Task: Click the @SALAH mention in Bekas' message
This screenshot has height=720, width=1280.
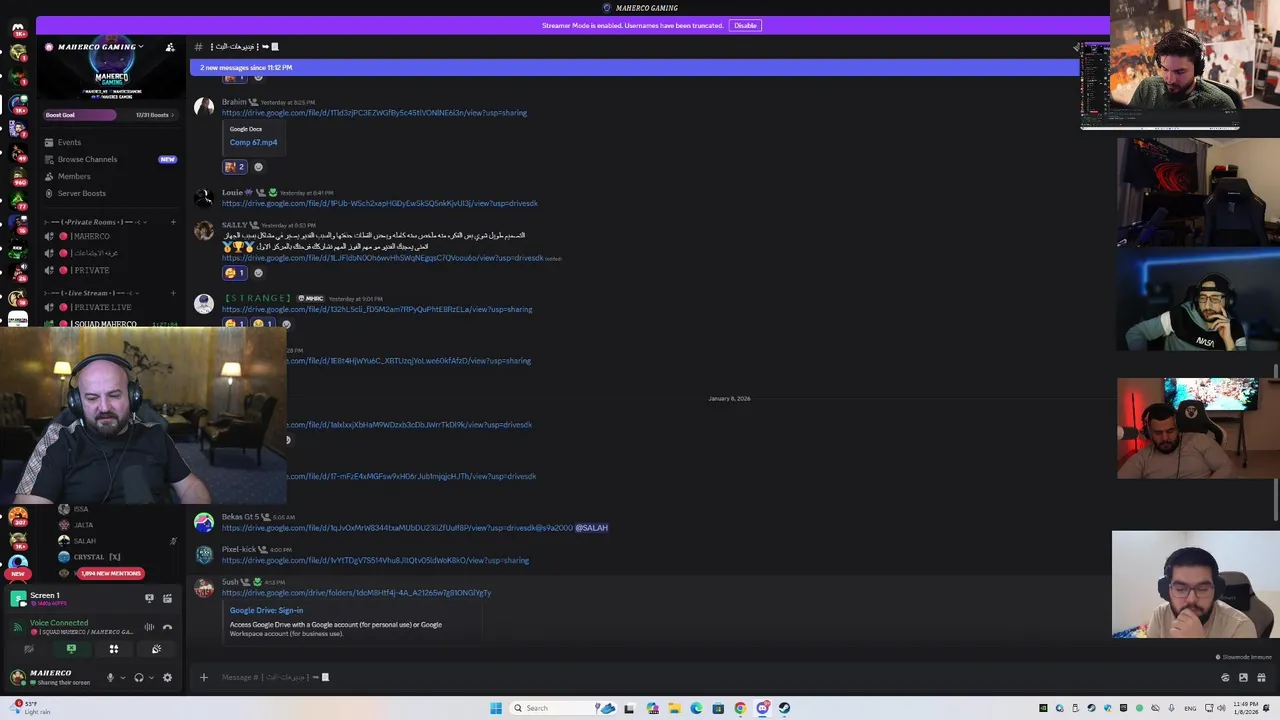Action: coord(591,528)
